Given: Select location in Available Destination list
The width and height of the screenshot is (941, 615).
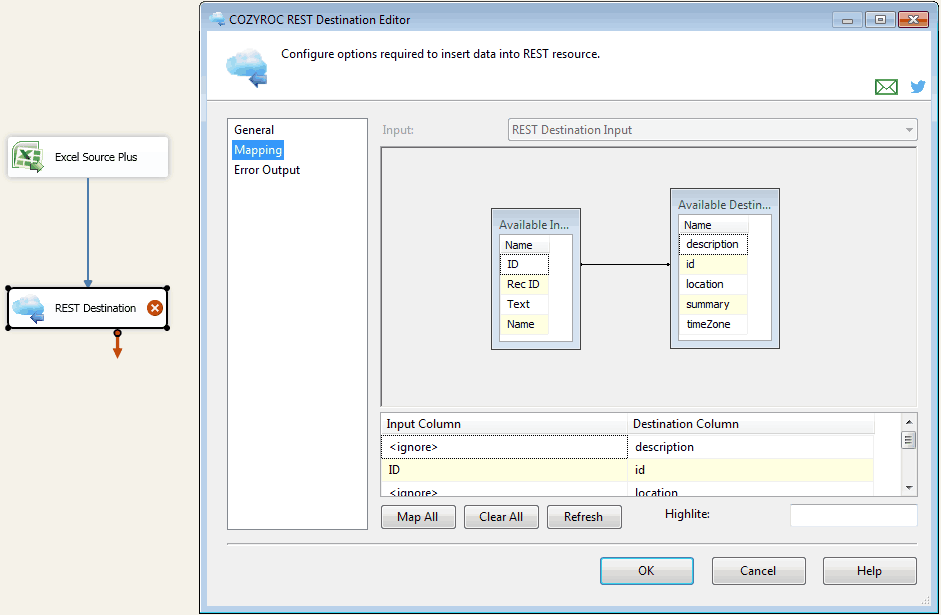Looking at the screenshot, I should click(713, 284).
